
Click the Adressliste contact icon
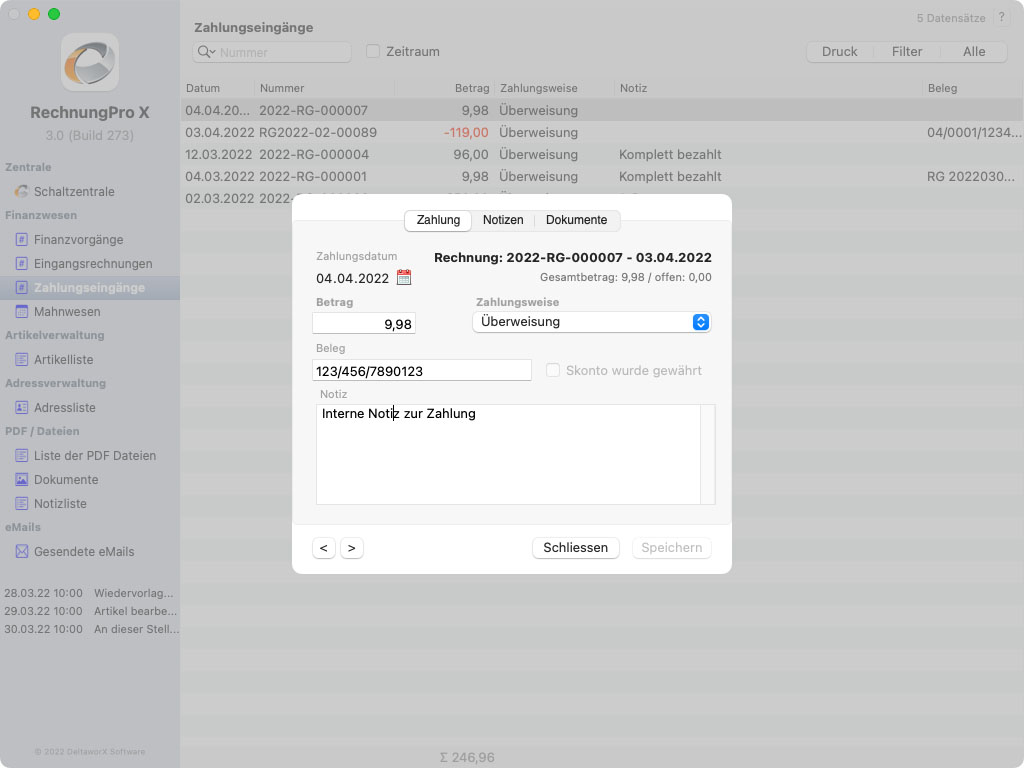click(x=22, y=408)
